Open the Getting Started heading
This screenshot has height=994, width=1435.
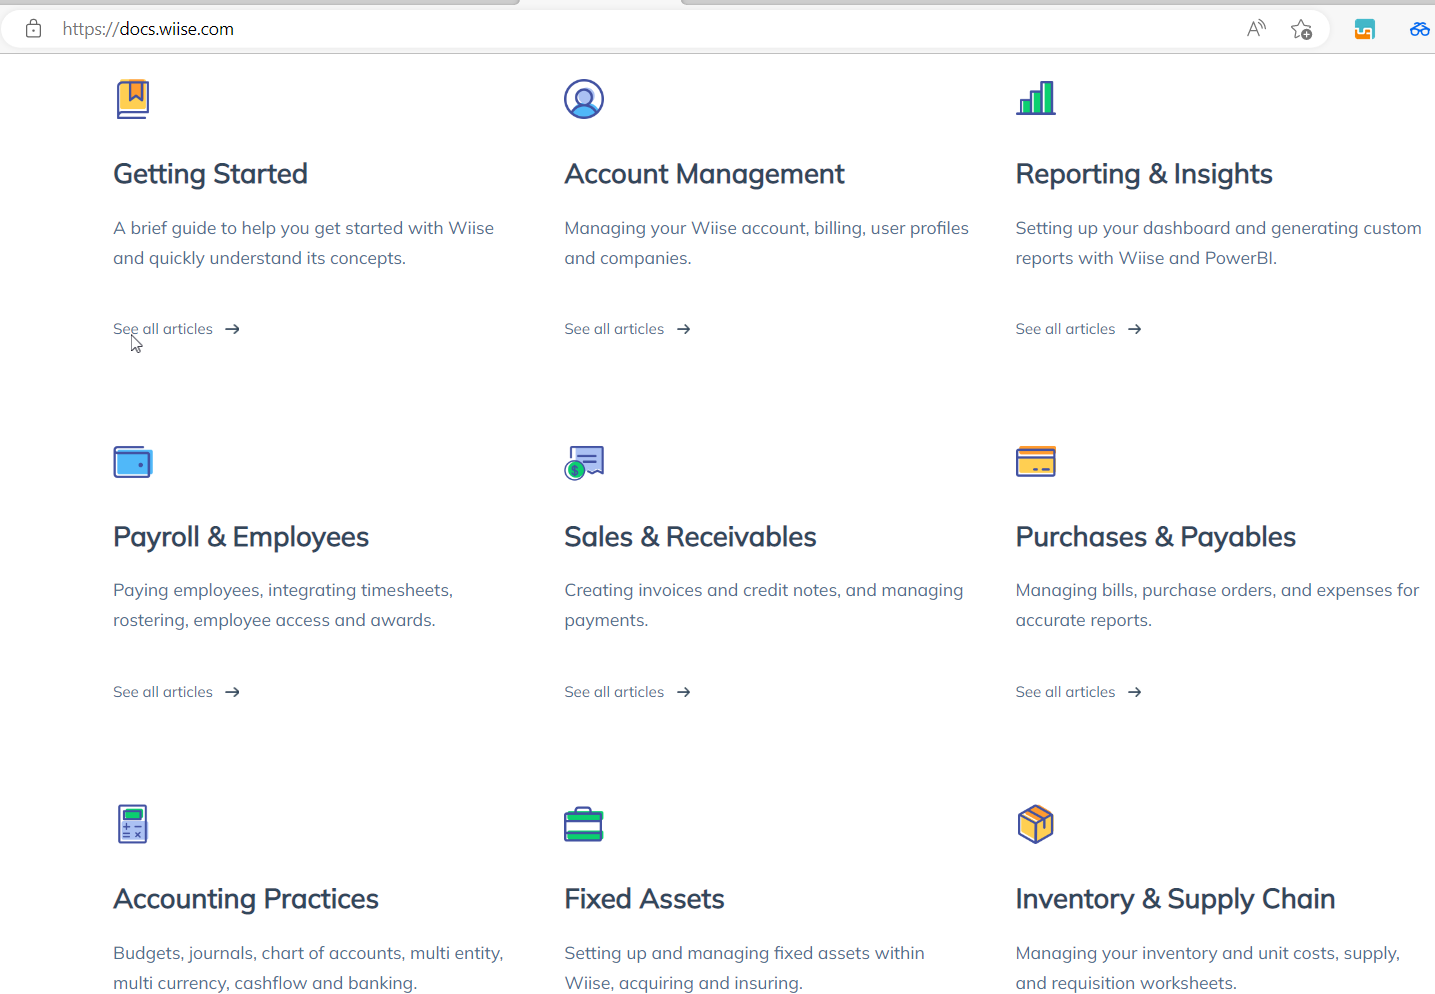(x=210, y=174)
